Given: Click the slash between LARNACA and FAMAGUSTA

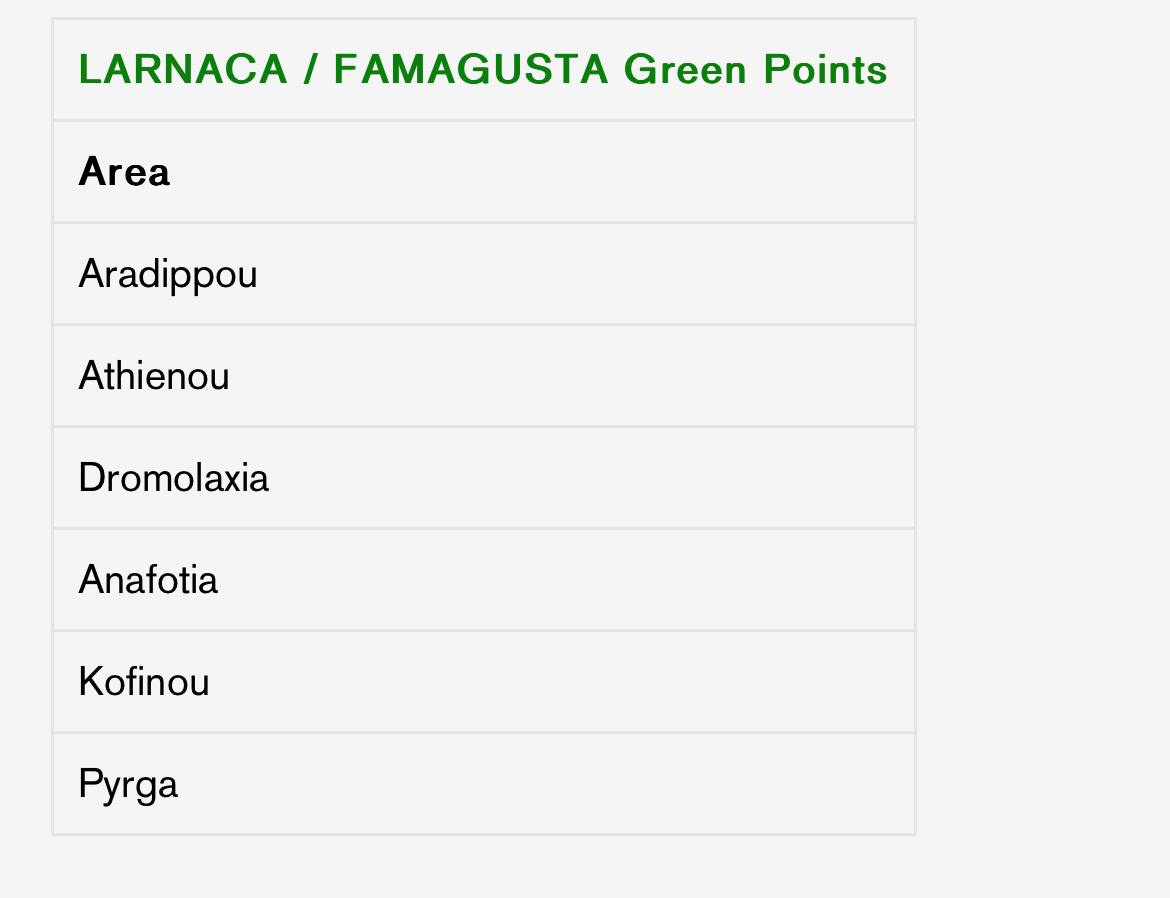Looking at the screenshot, I should pos(311,70).
